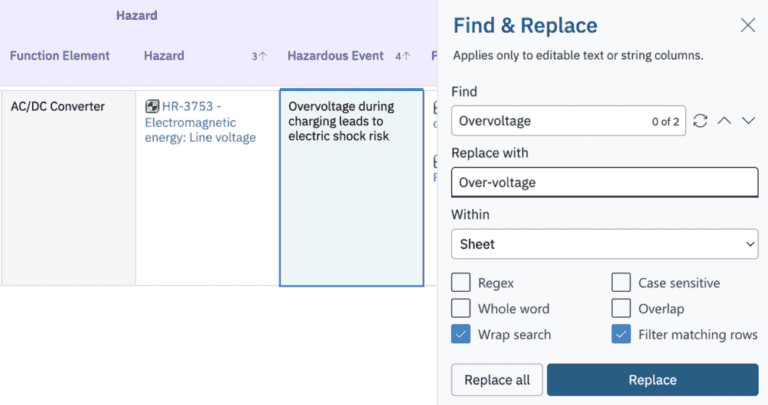
Task: Select the Overvoltage hazardous event cell
Action: [x=351, y=188]
